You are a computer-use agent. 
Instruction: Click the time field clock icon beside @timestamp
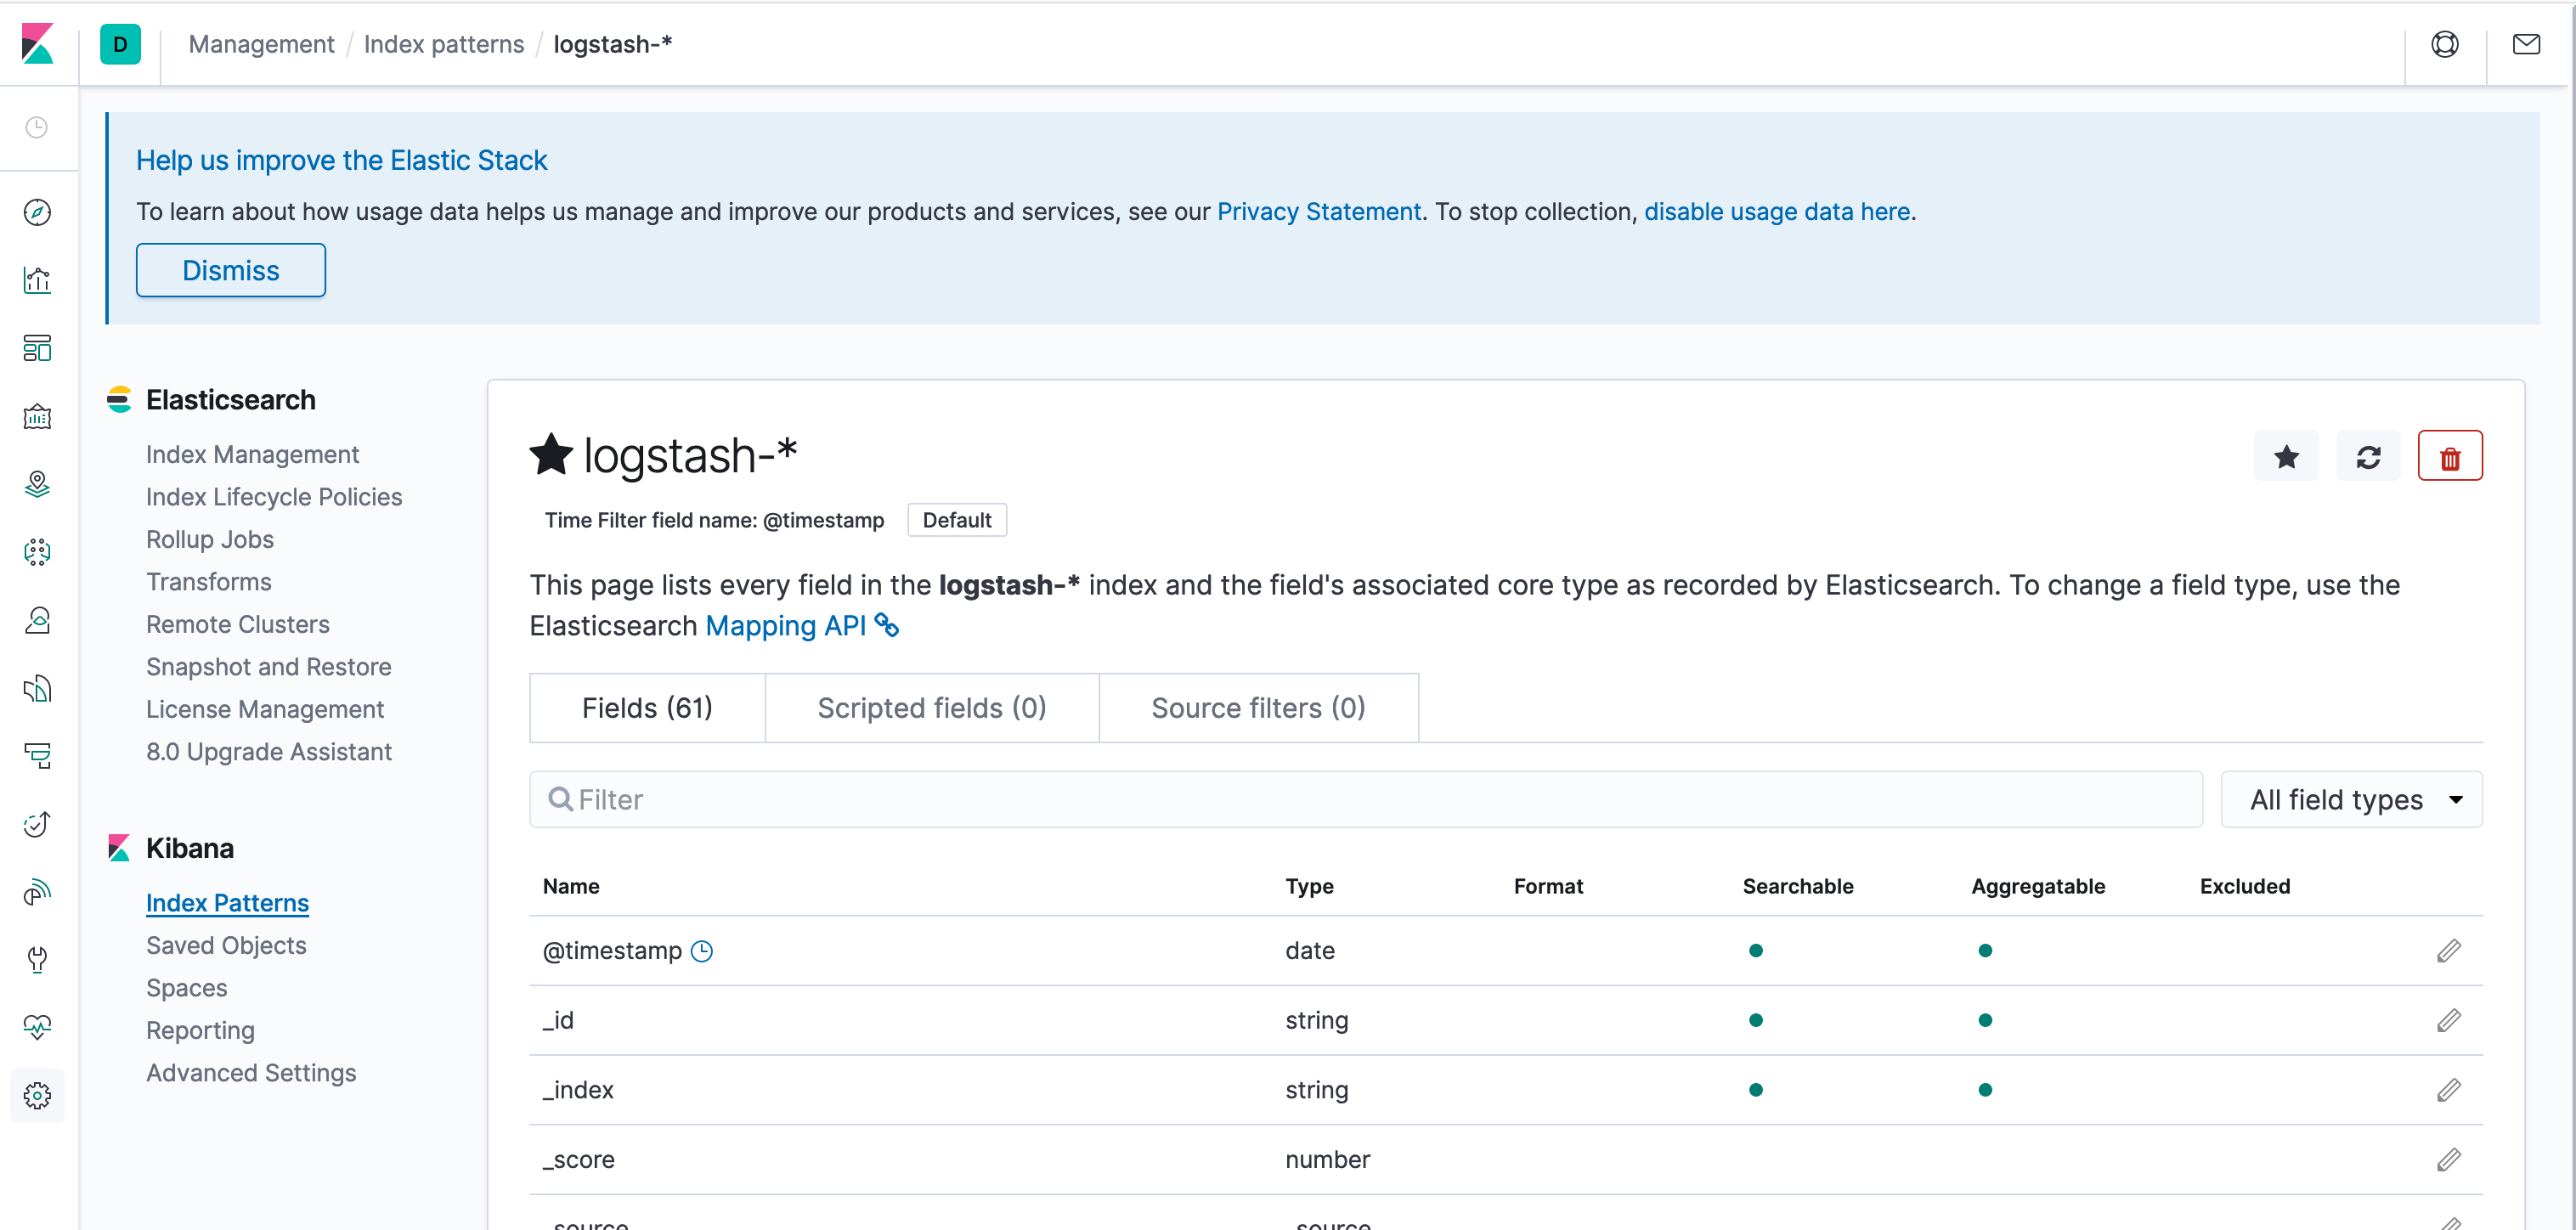pos(702,951)
